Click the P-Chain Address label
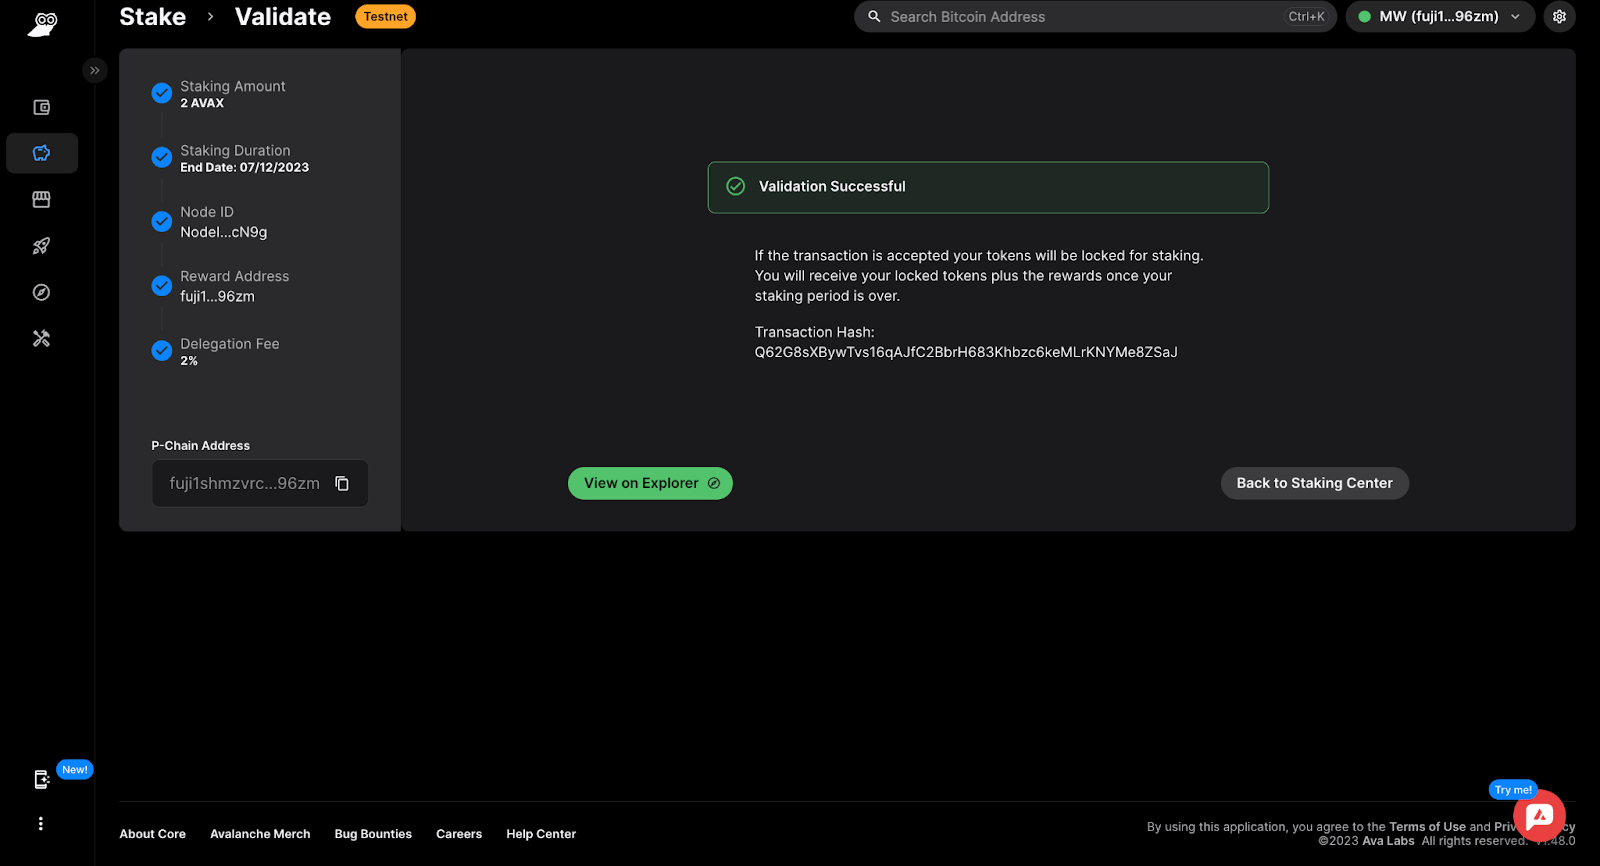Screen dimensions: 1600x866 tap(201, 446)
